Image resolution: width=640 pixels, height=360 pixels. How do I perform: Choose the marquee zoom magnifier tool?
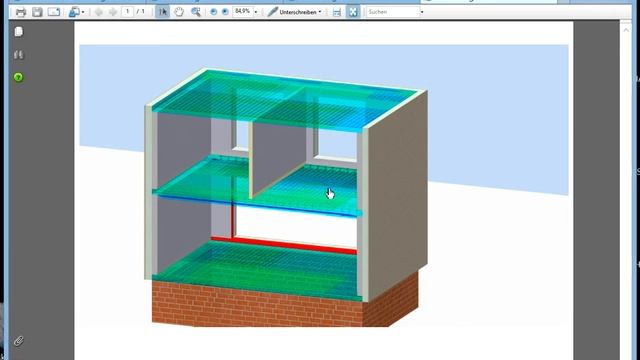196,12
